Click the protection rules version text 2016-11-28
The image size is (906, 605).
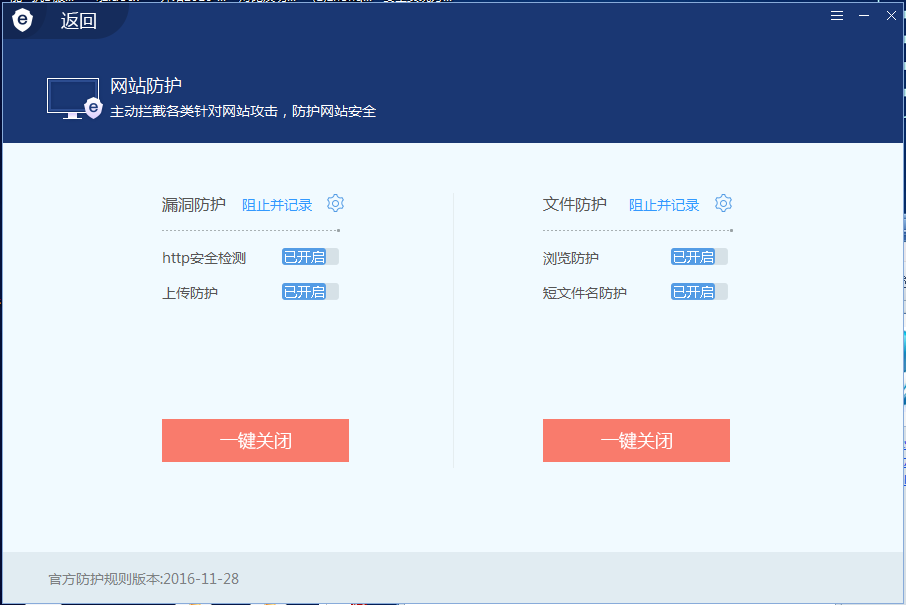point(145,578)
